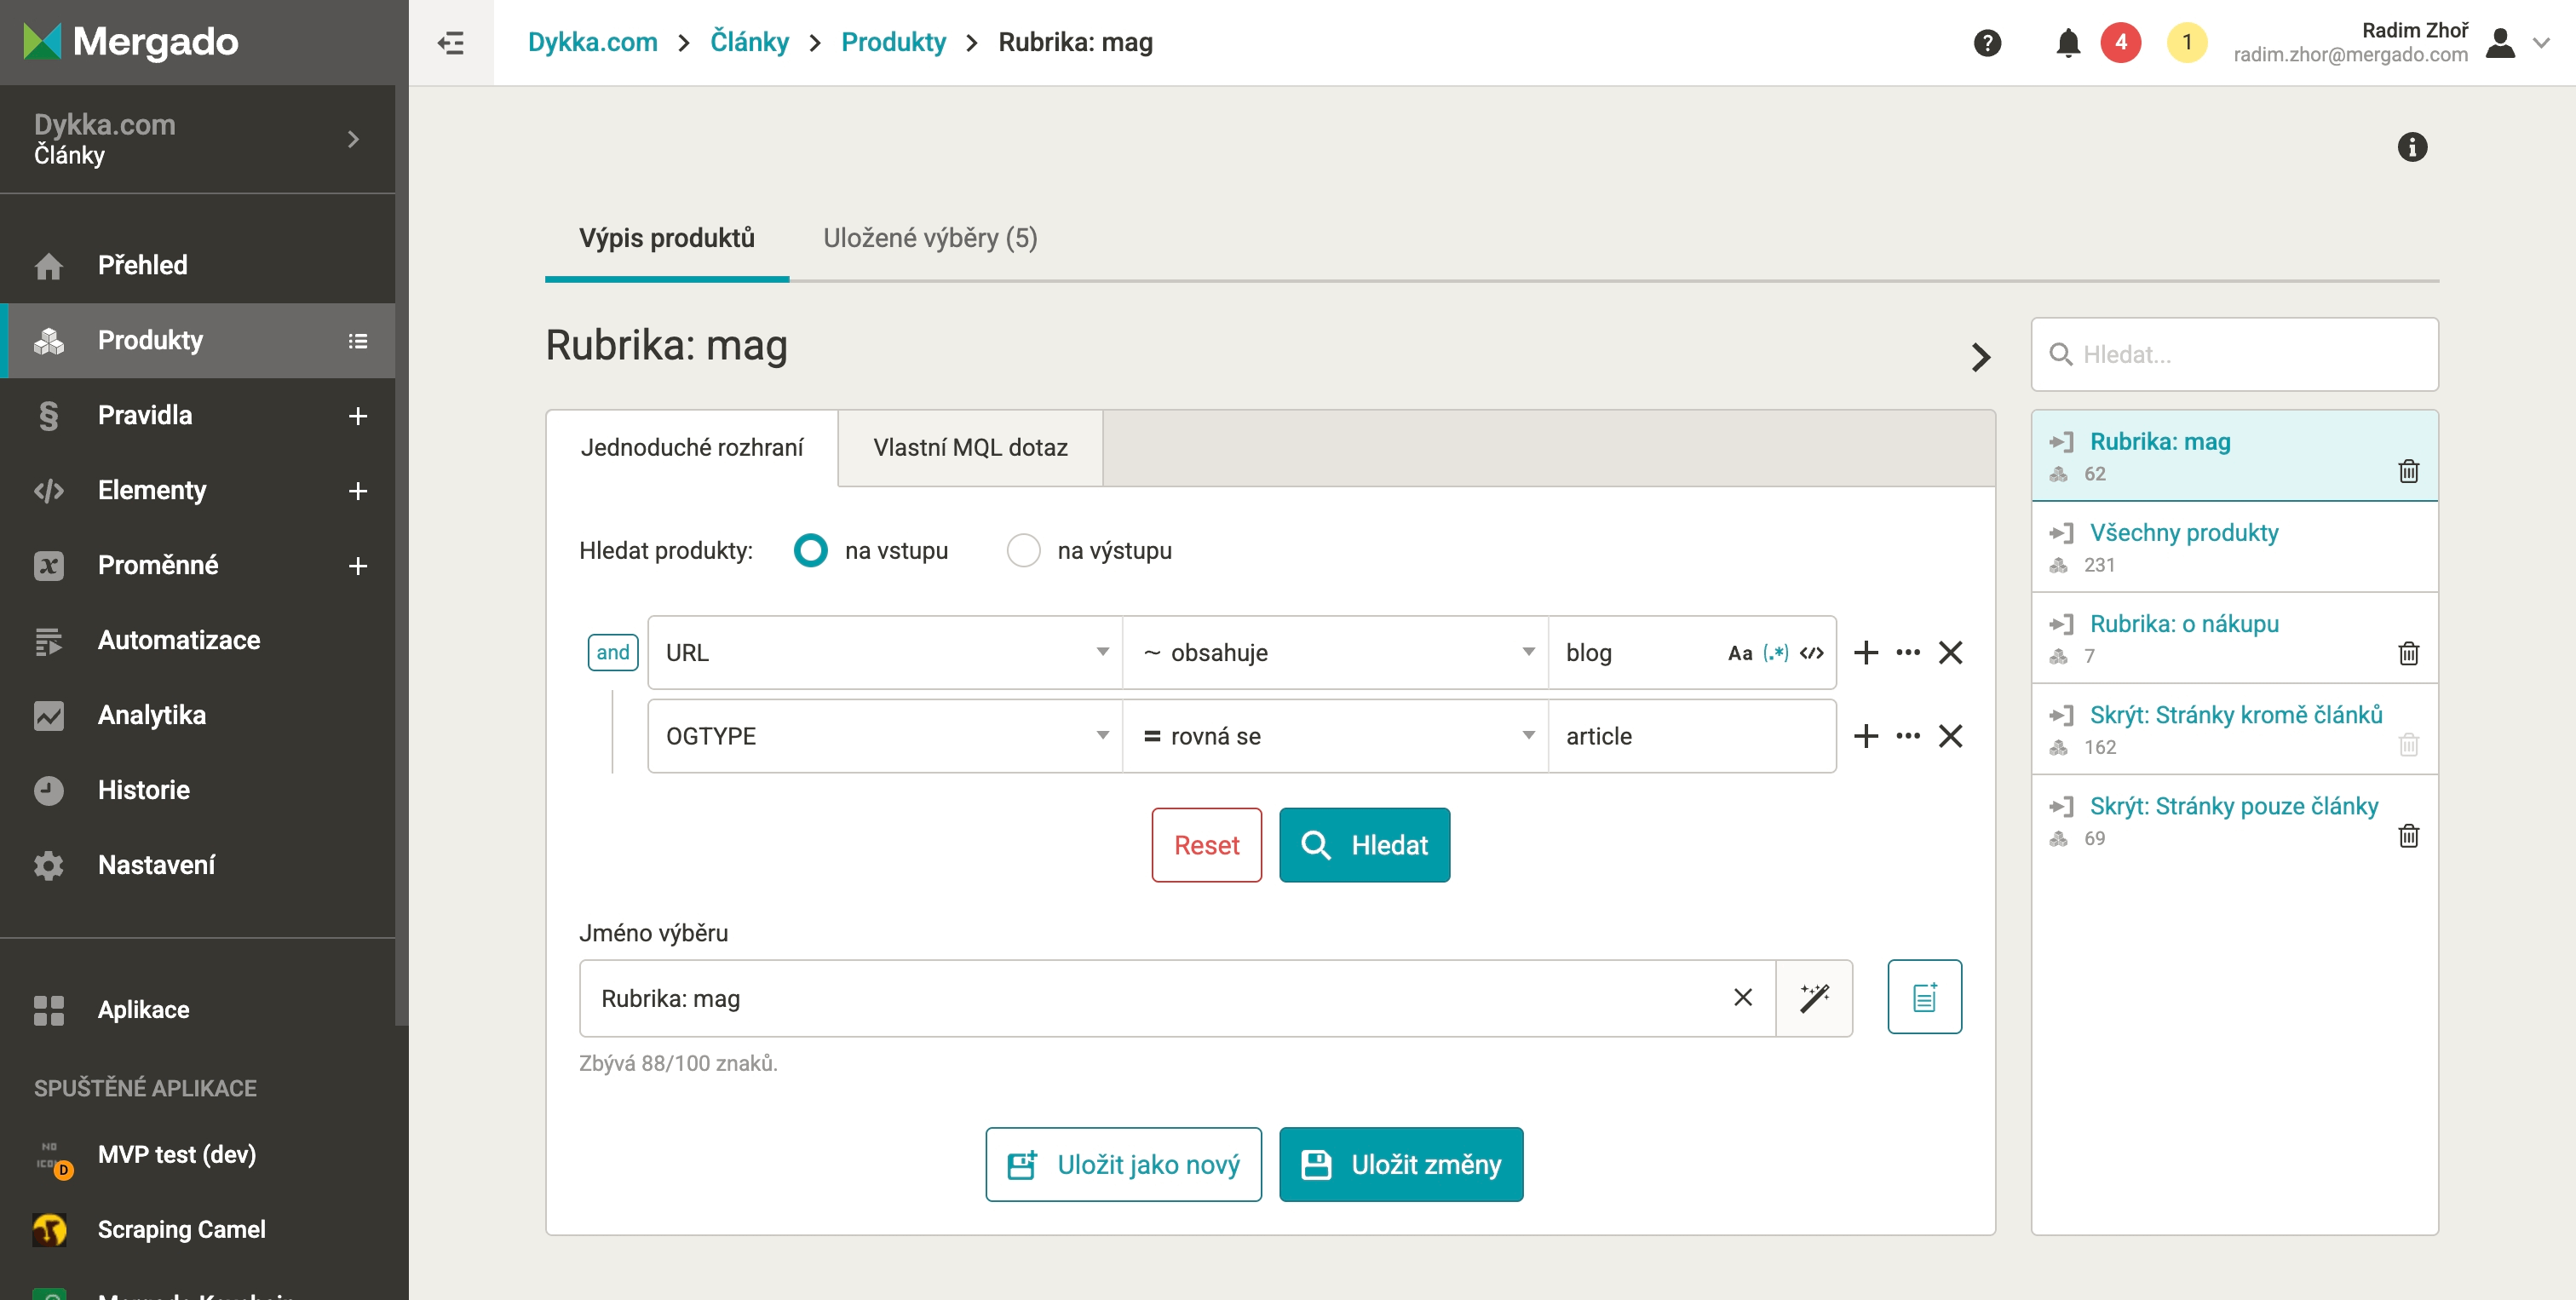
Task: Open the notifications bell icon
Action: tap(2068, 43)
